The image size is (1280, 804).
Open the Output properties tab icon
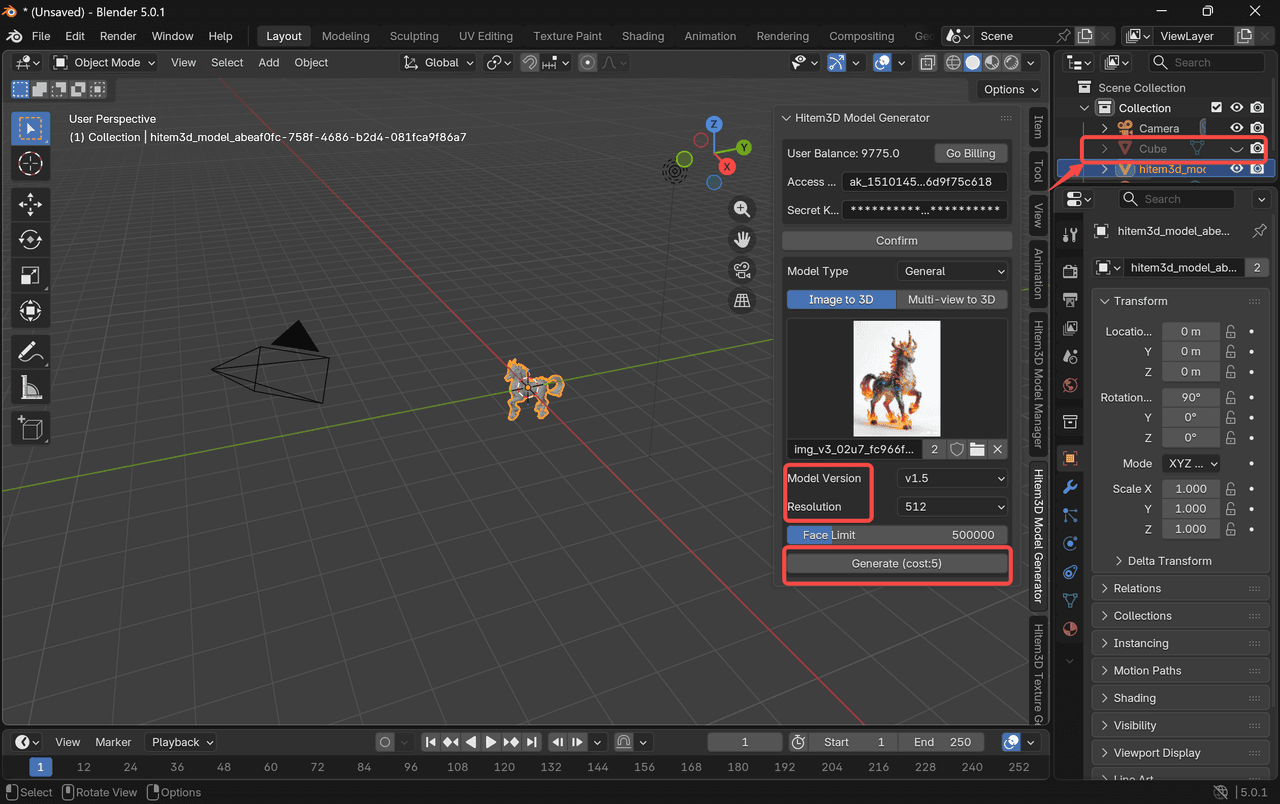[1070, 300]
